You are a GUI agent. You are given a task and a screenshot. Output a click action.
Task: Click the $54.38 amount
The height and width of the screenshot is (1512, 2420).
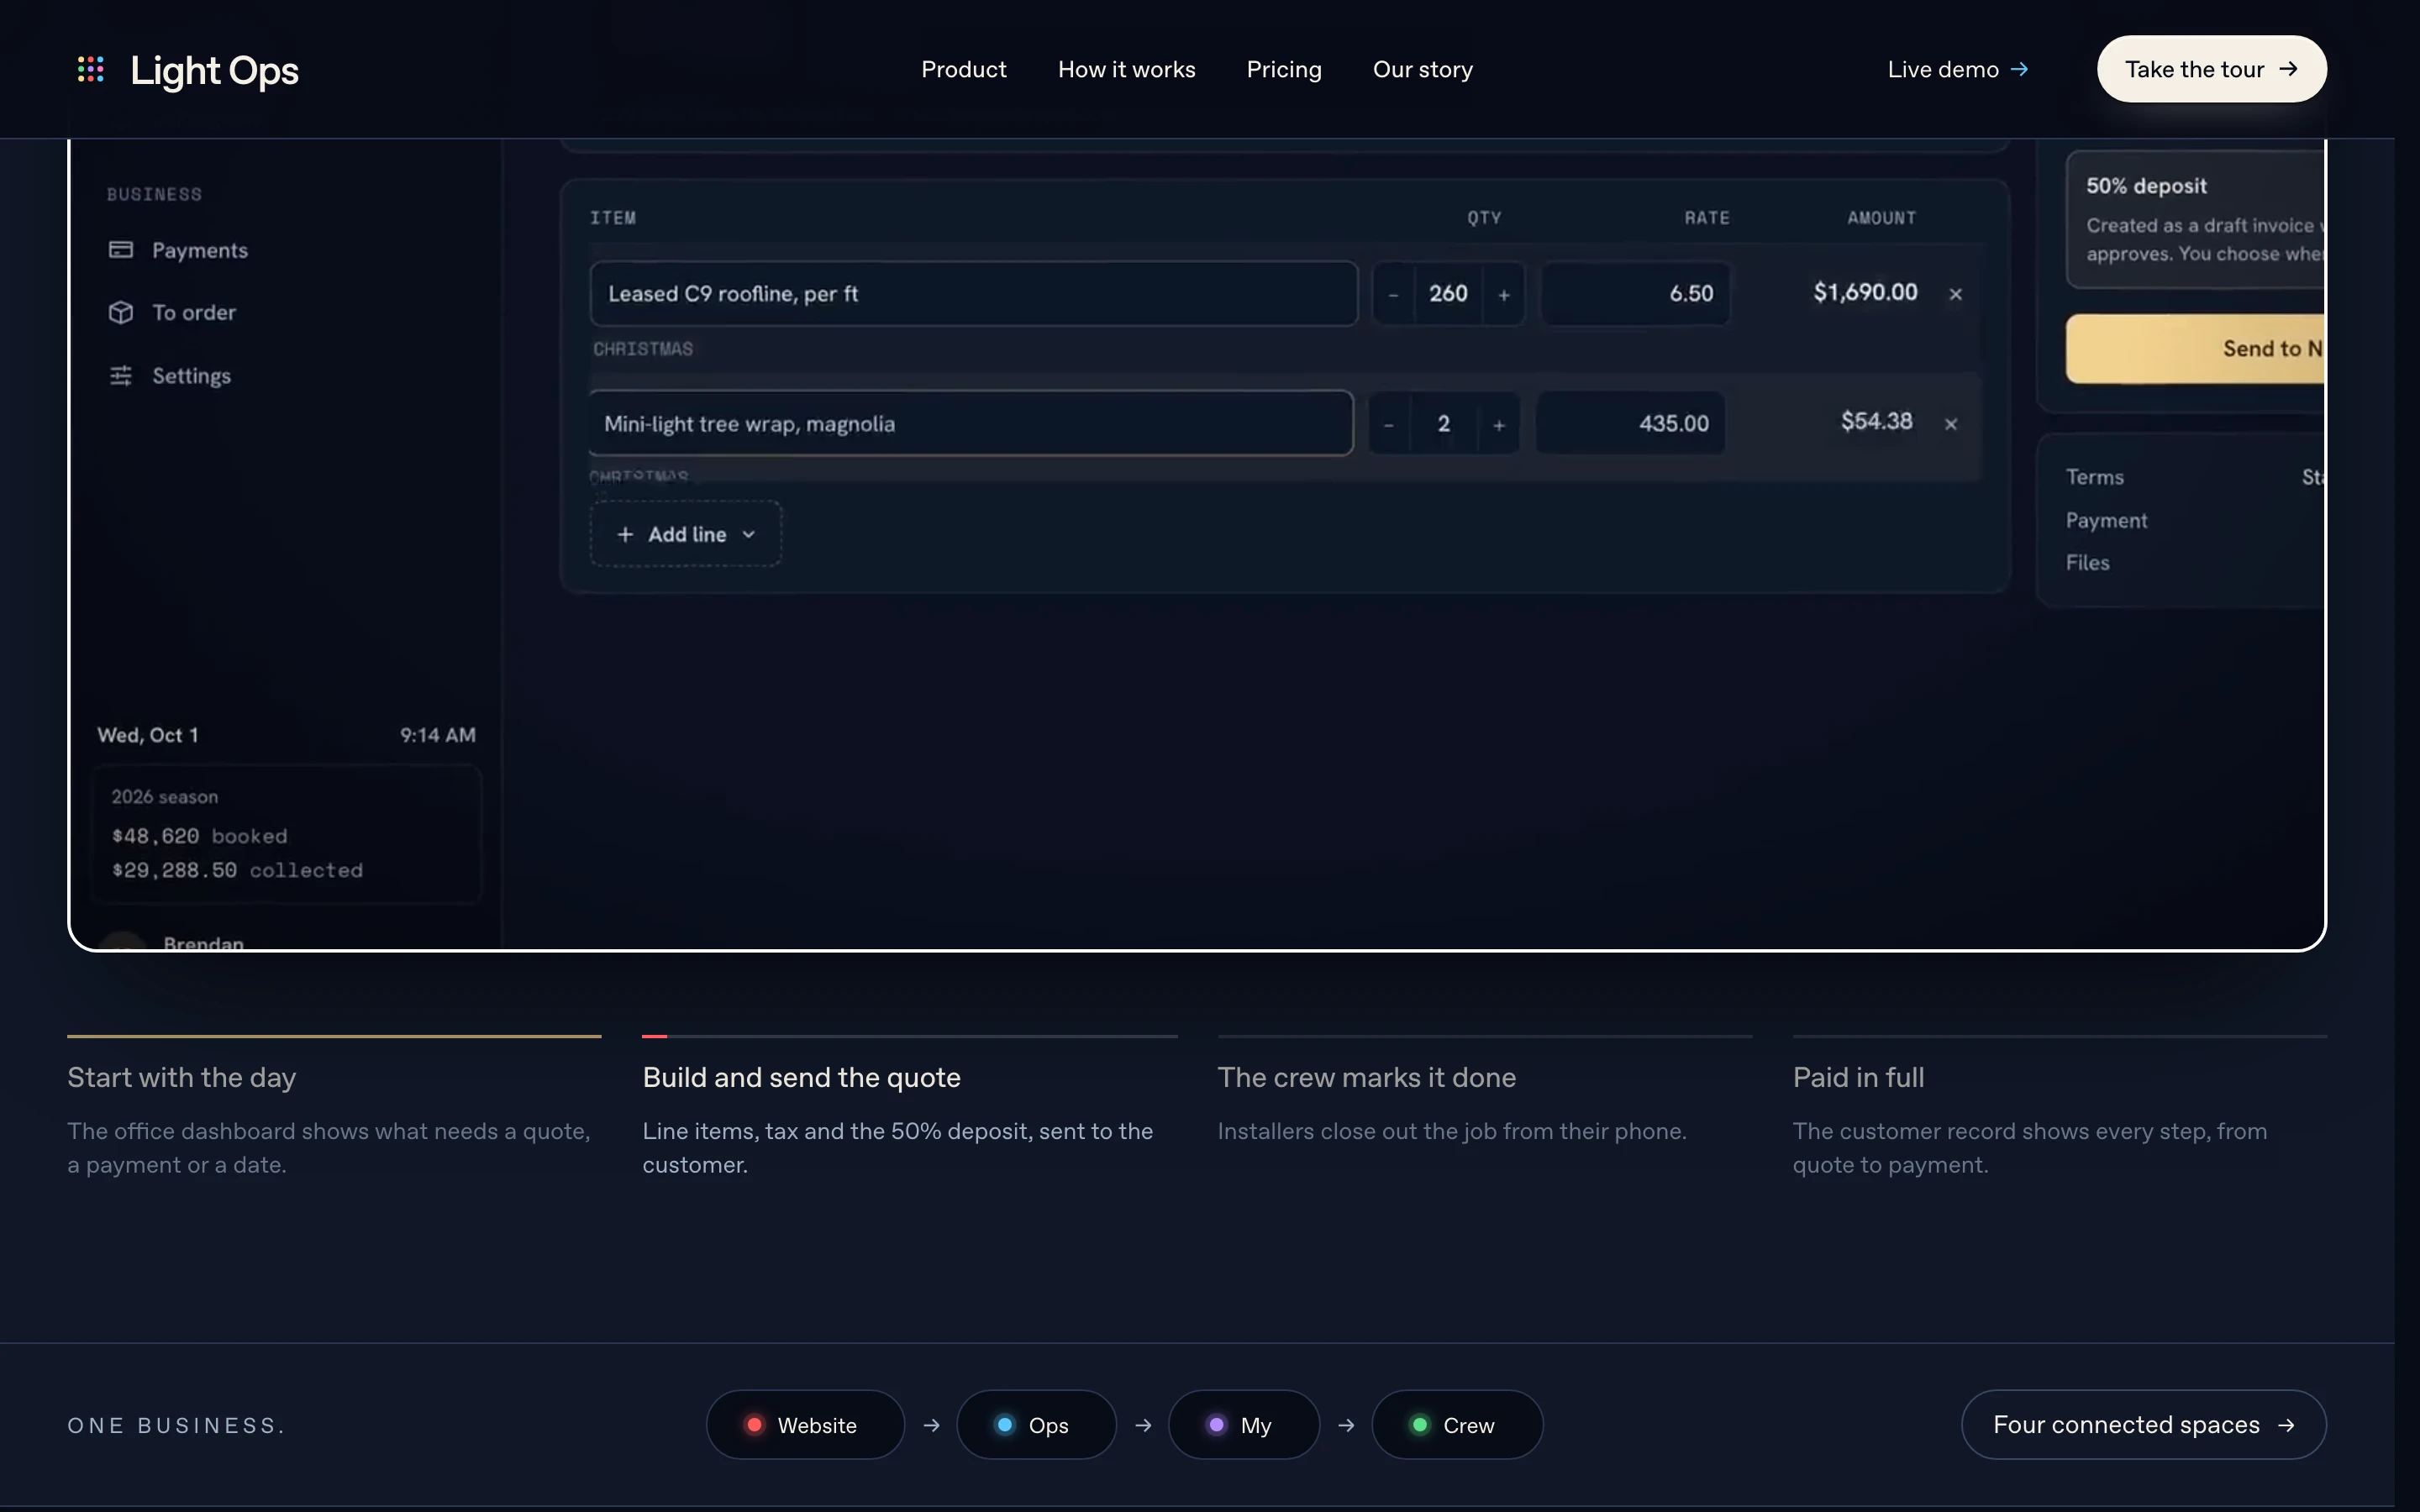coord(1876,422)
